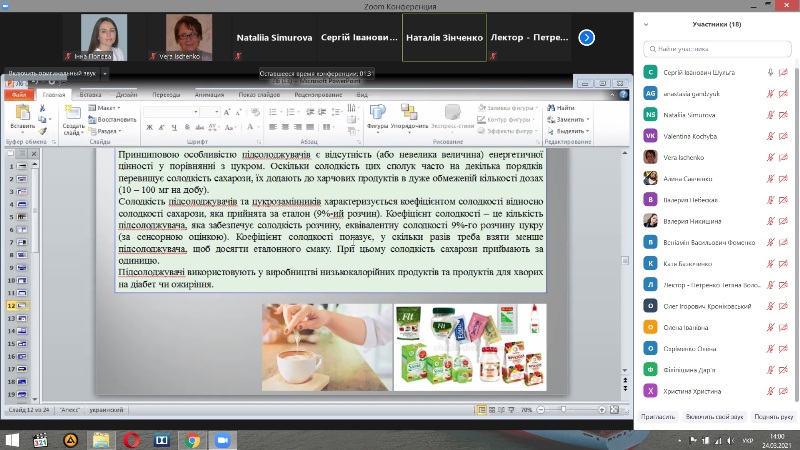Click the Найти участника search field
800x450 pixels.
(716, 48)
